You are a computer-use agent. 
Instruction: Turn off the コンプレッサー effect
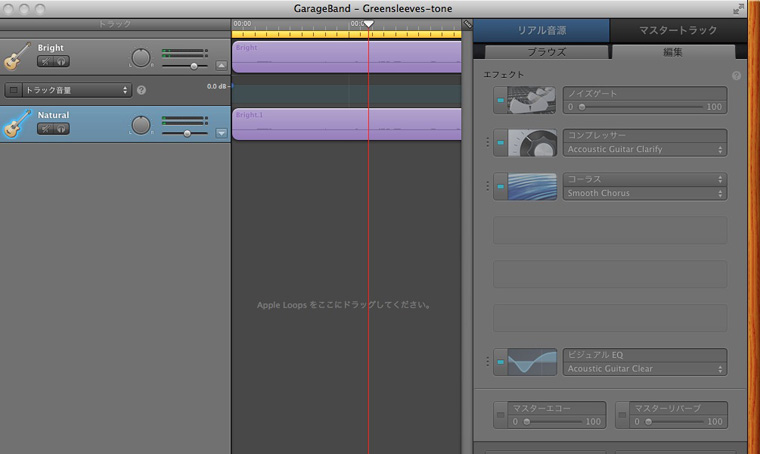click(x=501, y=143)
